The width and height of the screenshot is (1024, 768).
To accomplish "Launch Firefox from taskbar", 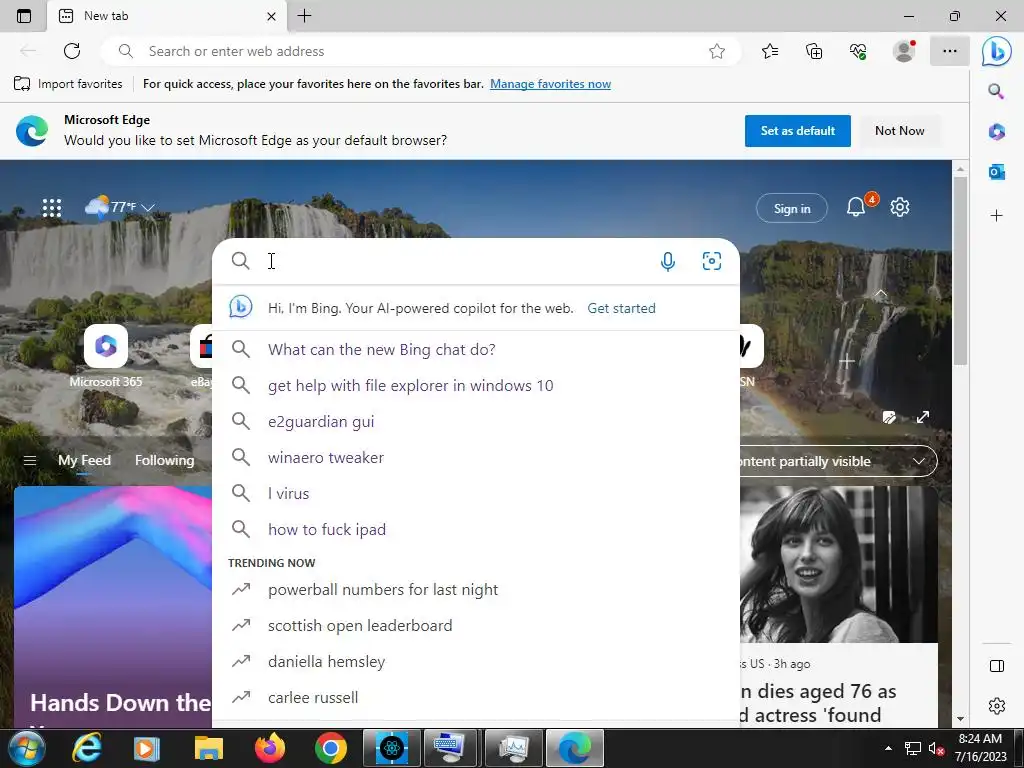I will pos(270,748).
